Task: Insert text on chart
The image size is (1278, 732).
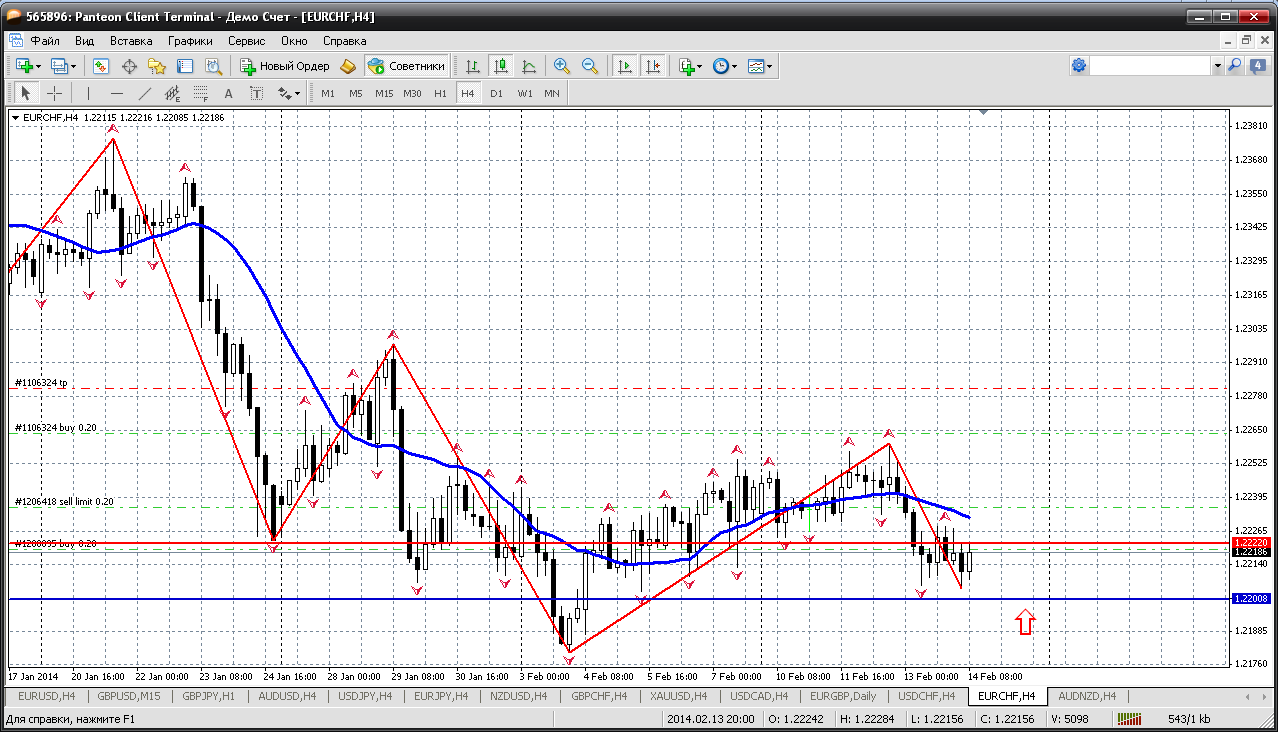Action: tap(228, 93)
